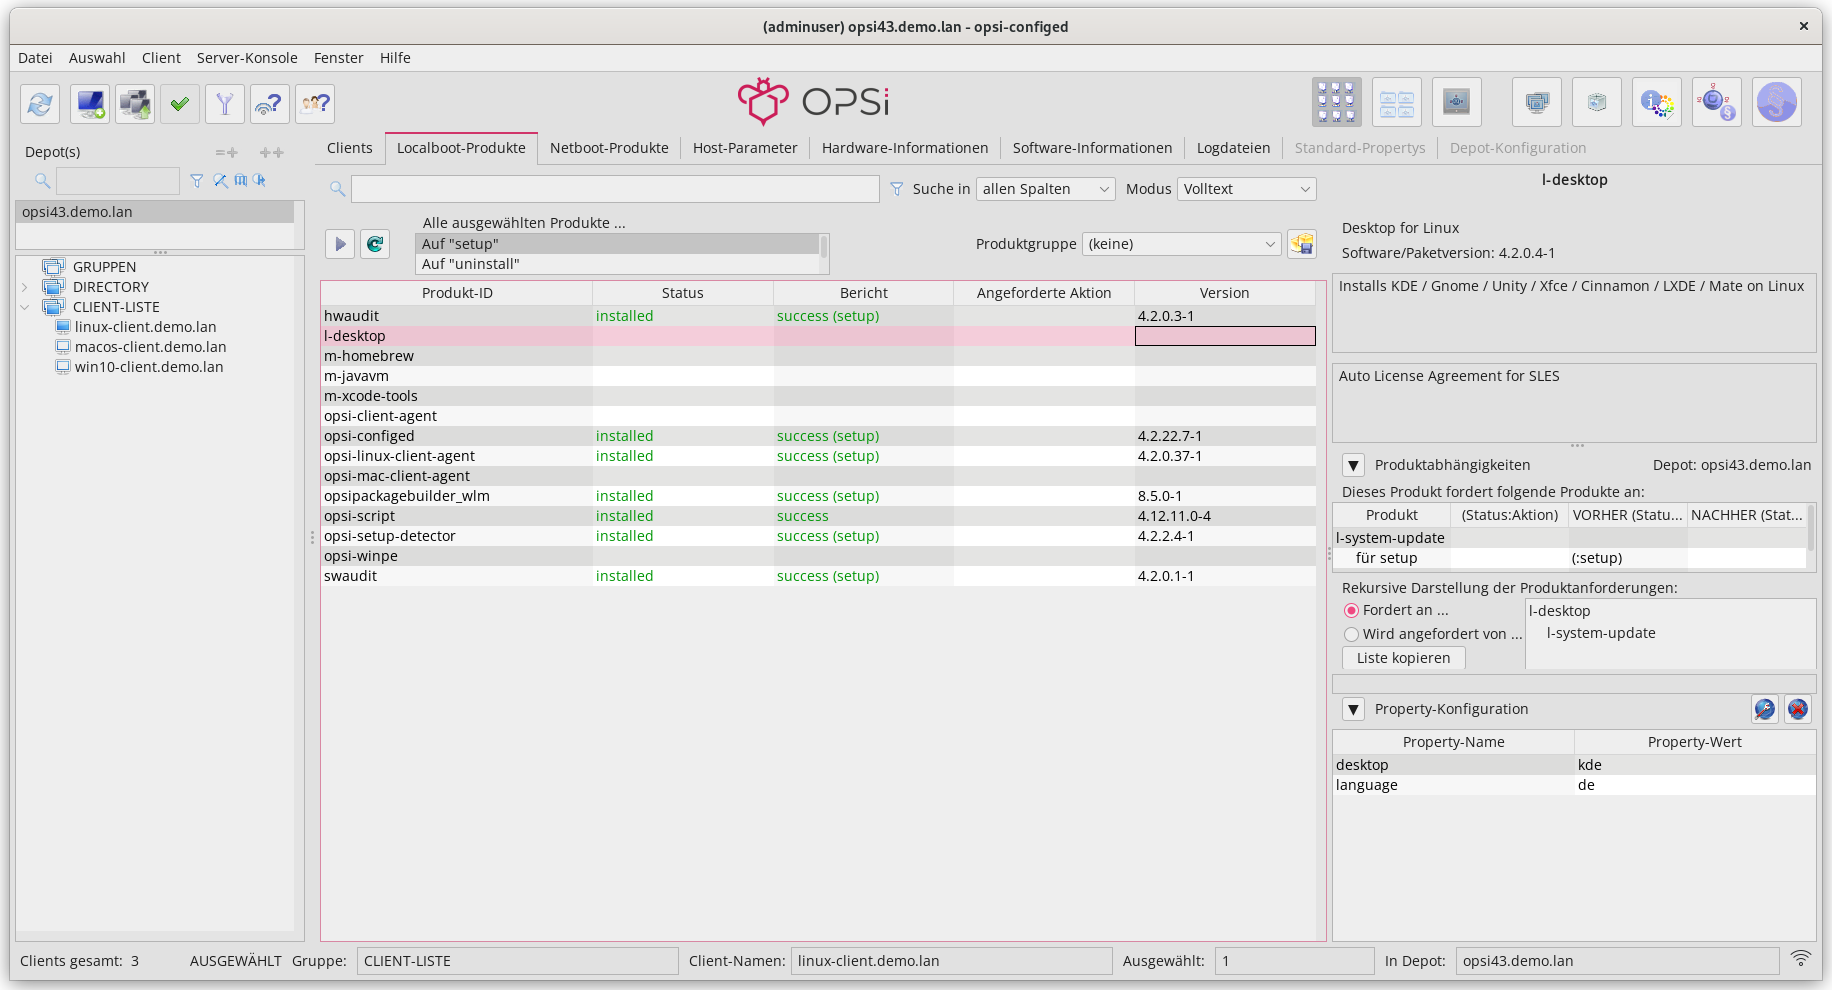Collapse the Produktabhängigkeiten section

point(1353,465)
